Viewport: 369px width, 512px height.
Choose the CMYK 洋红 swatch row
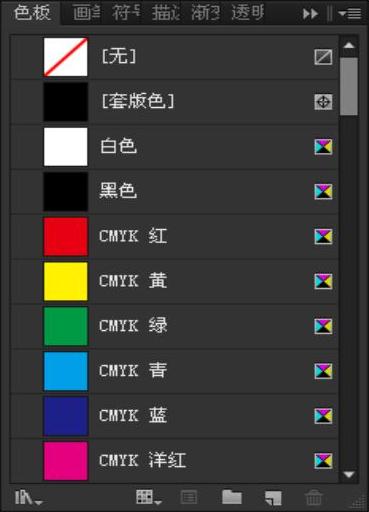174,461
